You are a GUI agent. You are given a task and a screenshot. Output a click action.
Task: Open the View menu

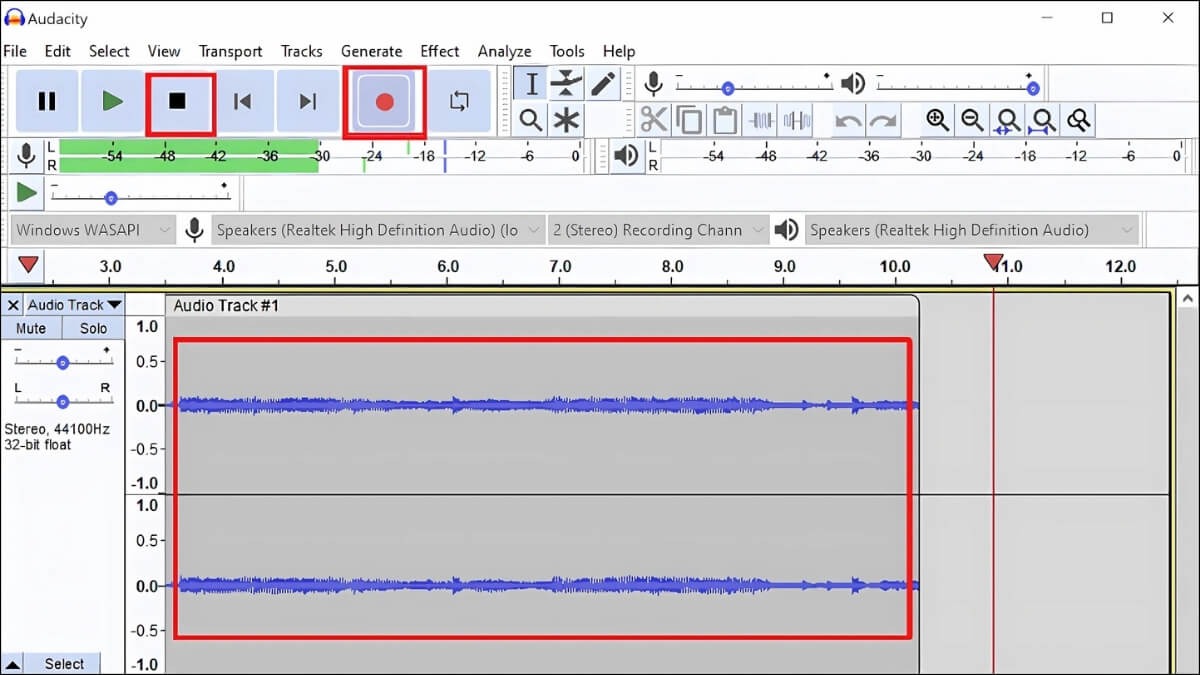(164, 51)
